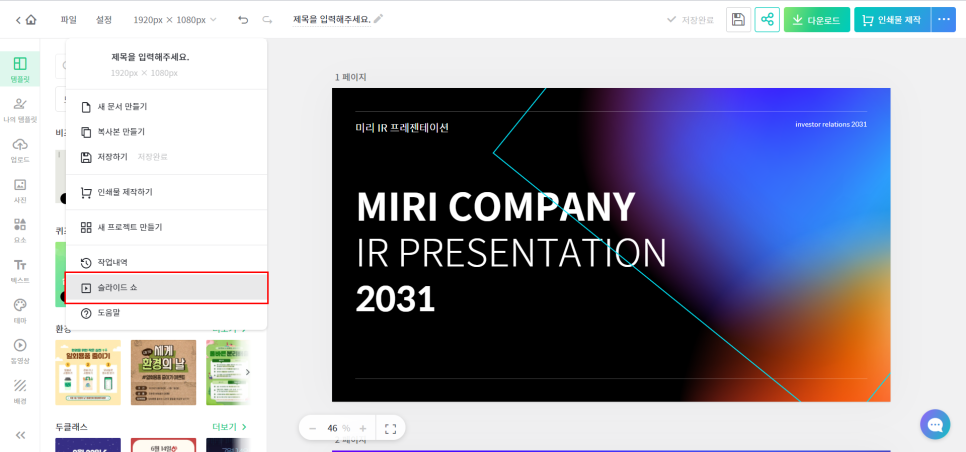Image resolution: width=966 pixels, height=452 pixels.
Task: Open the 업로드 sidebar panel
Action: 20,150
